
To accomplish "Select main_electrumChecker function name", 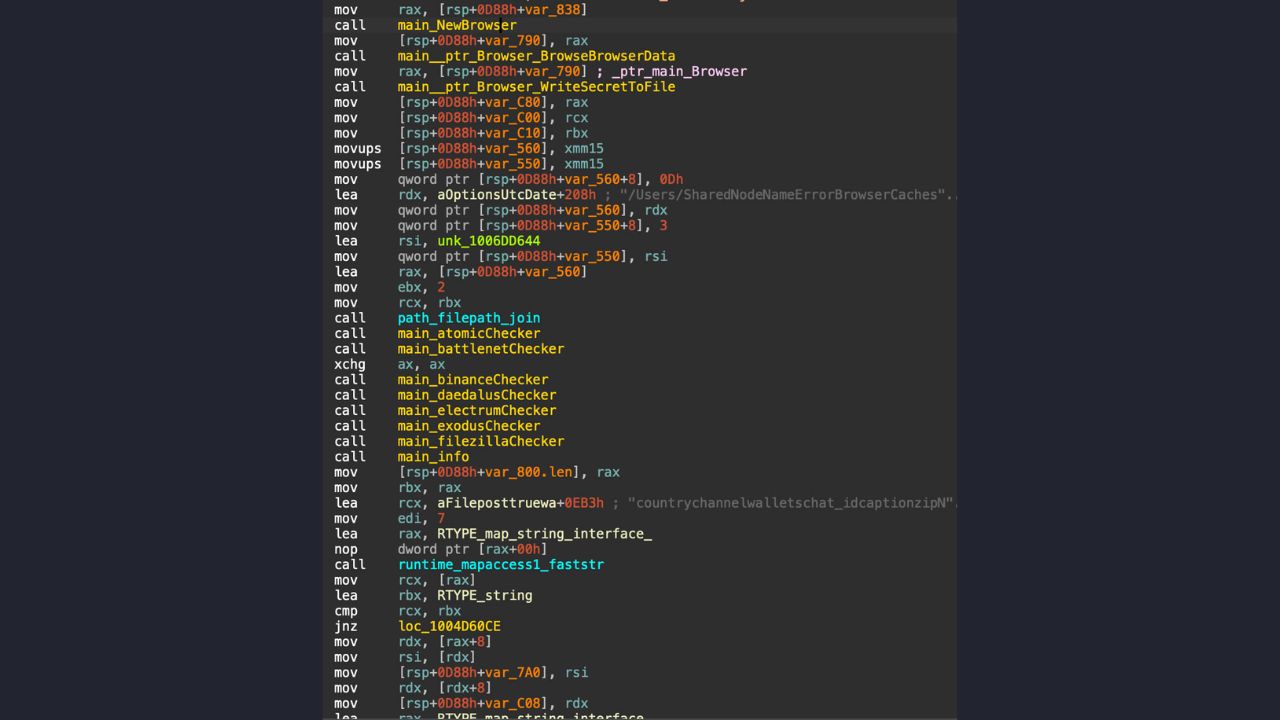I will (x=476, y=410).
